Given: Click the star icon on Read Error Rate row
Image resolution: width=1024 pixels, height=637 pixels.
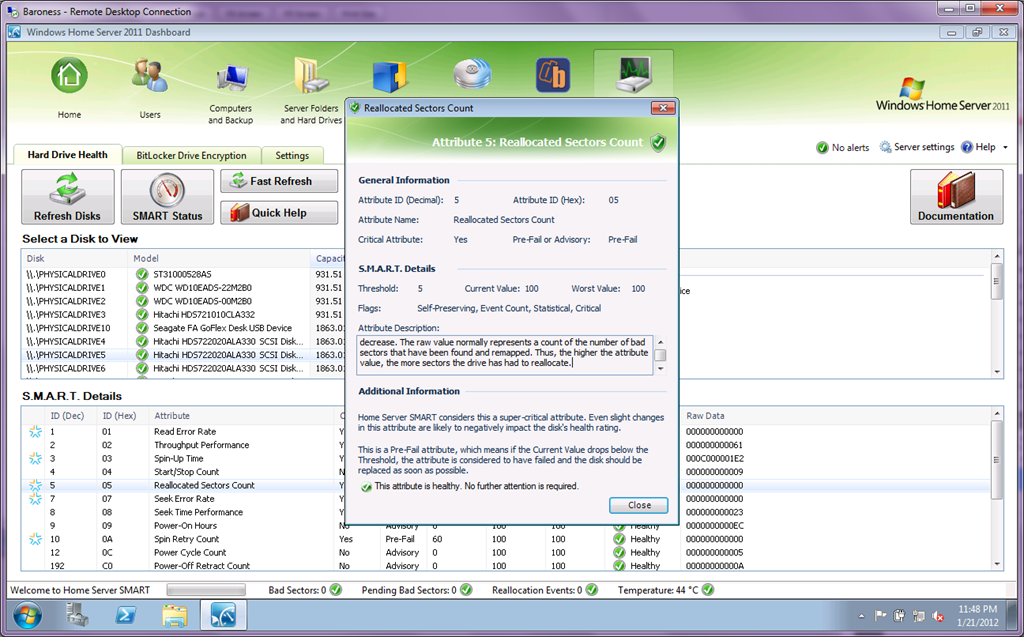Looking at the screenshot, I should tap(35, 432).
